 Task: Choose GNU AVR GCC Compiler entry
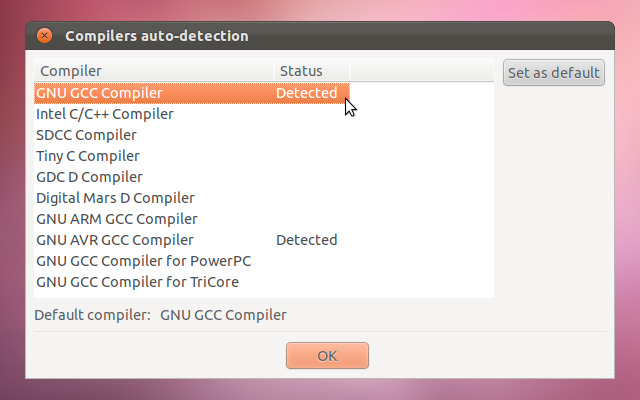coord(115,240)
